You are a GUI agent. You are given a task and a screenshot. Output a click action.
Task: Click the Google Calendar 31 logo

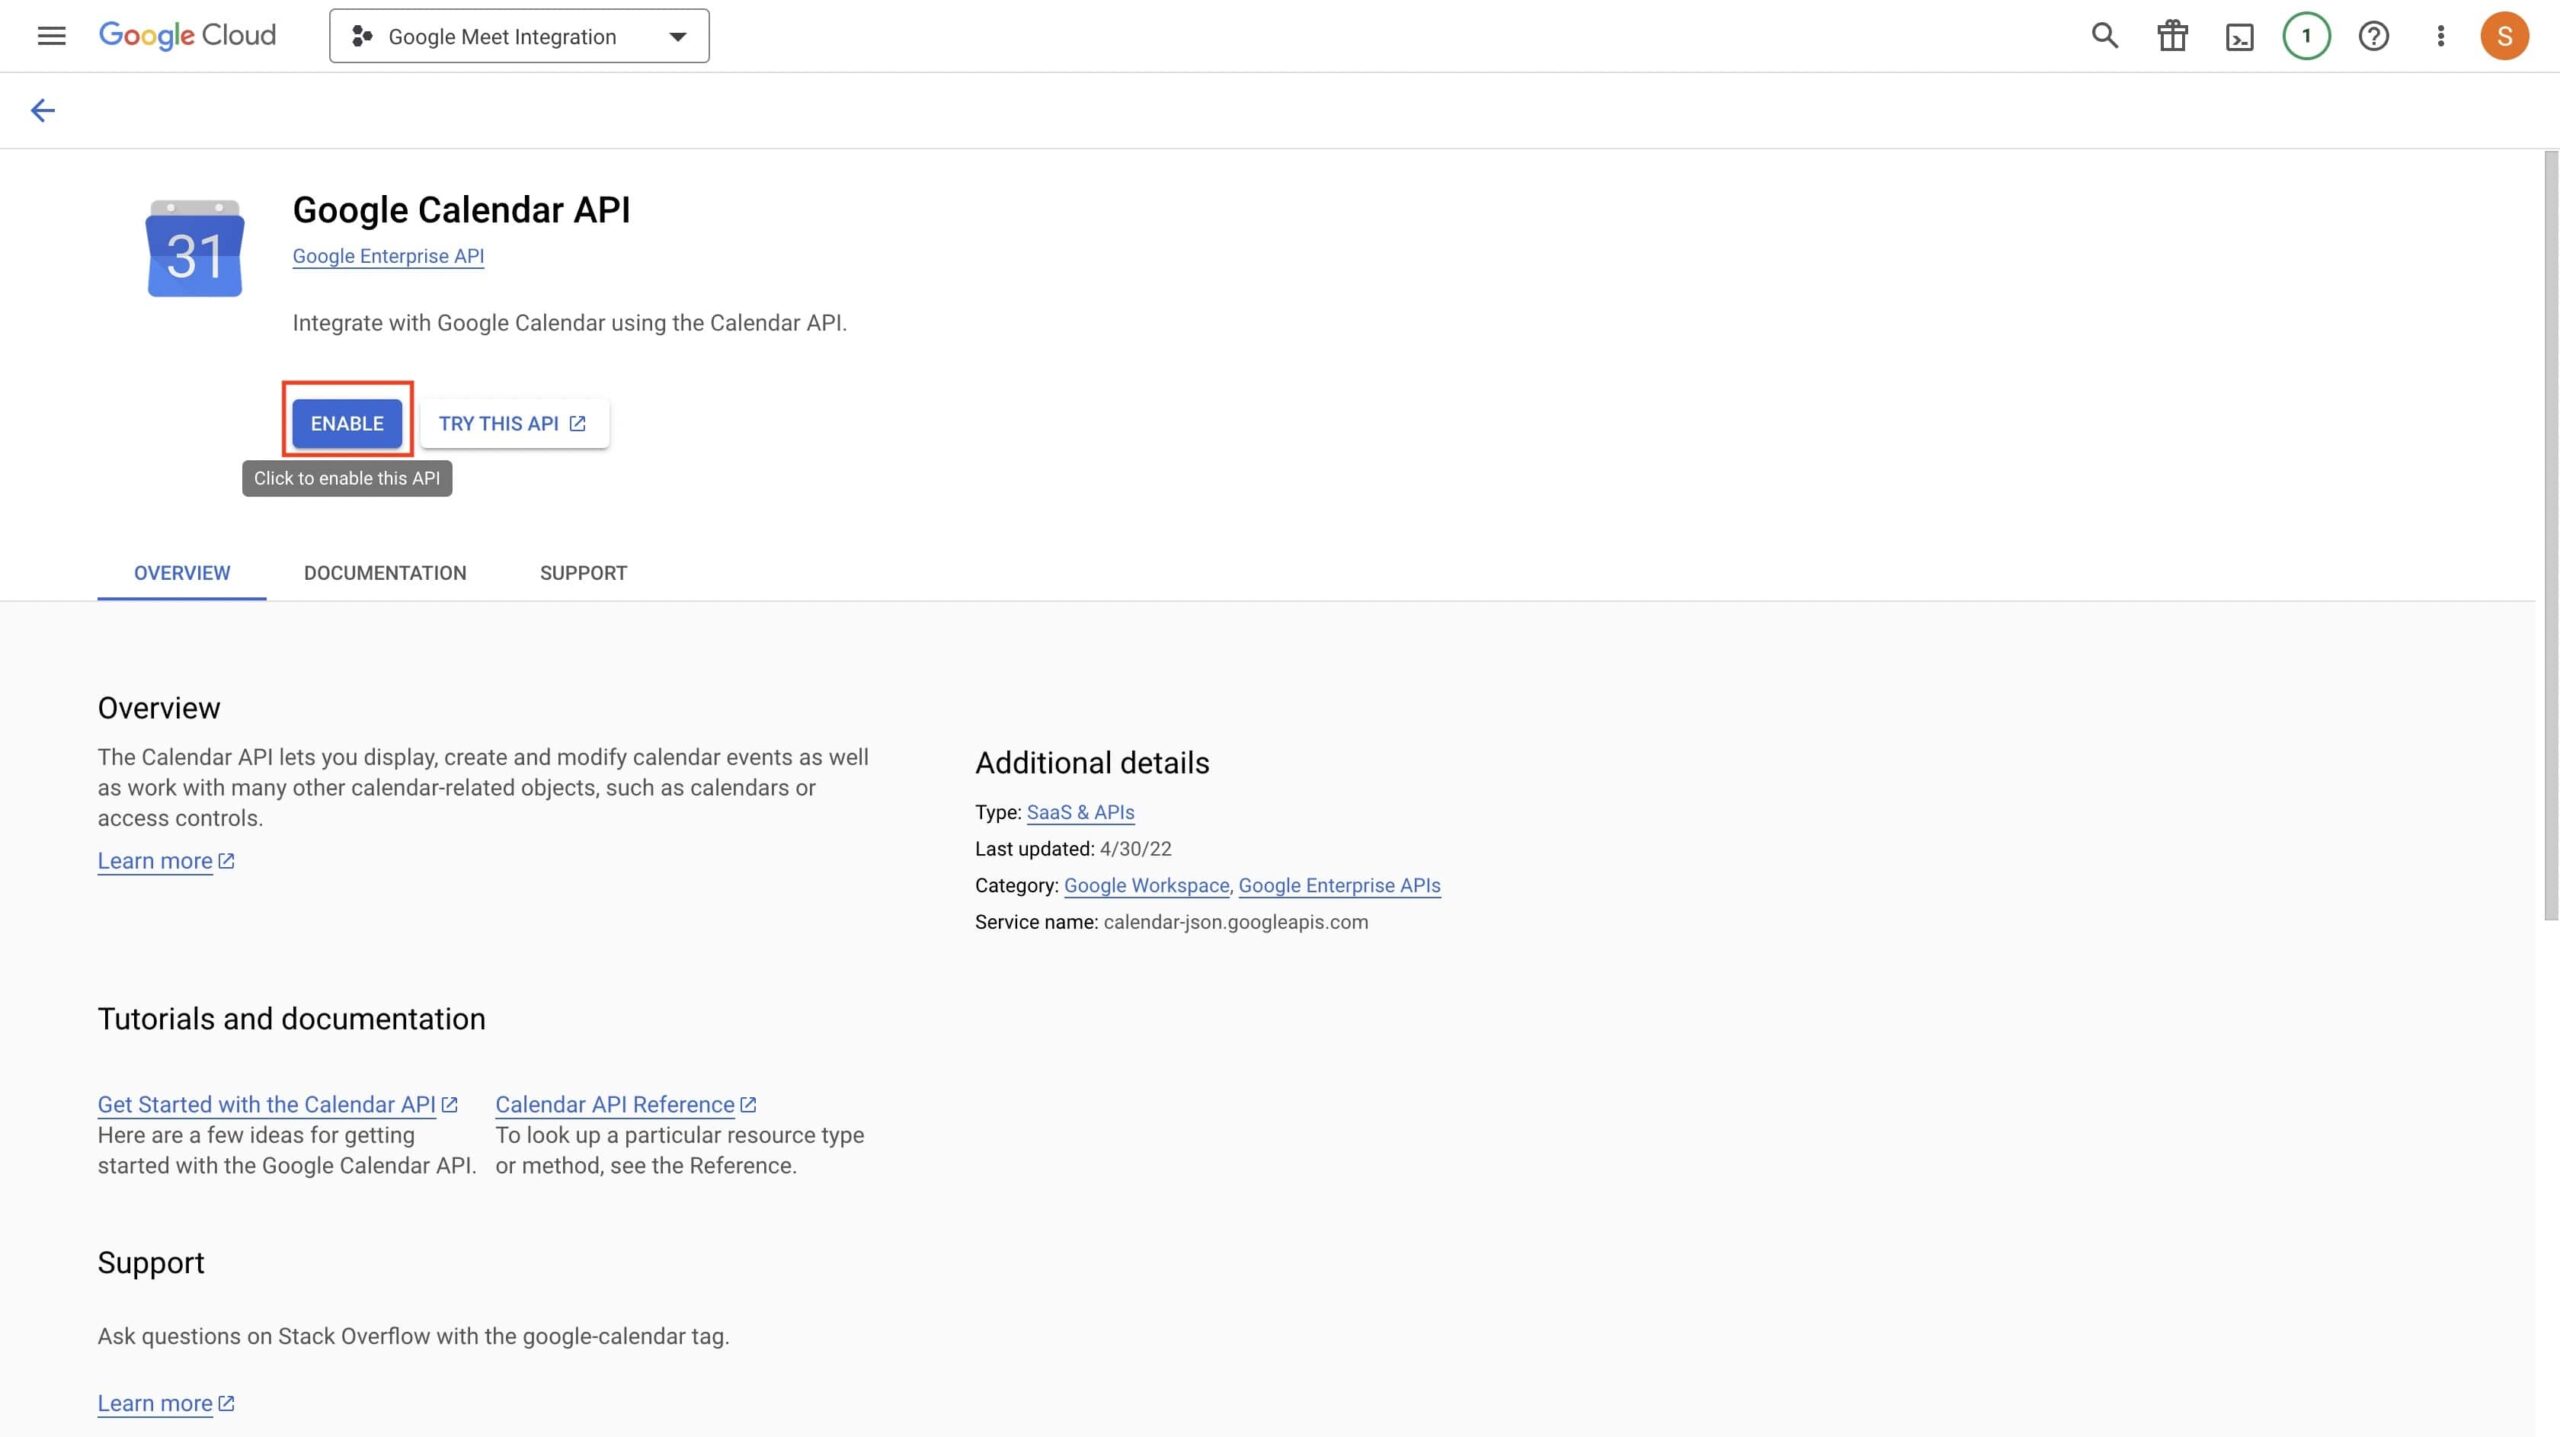[x=195, y=248]
